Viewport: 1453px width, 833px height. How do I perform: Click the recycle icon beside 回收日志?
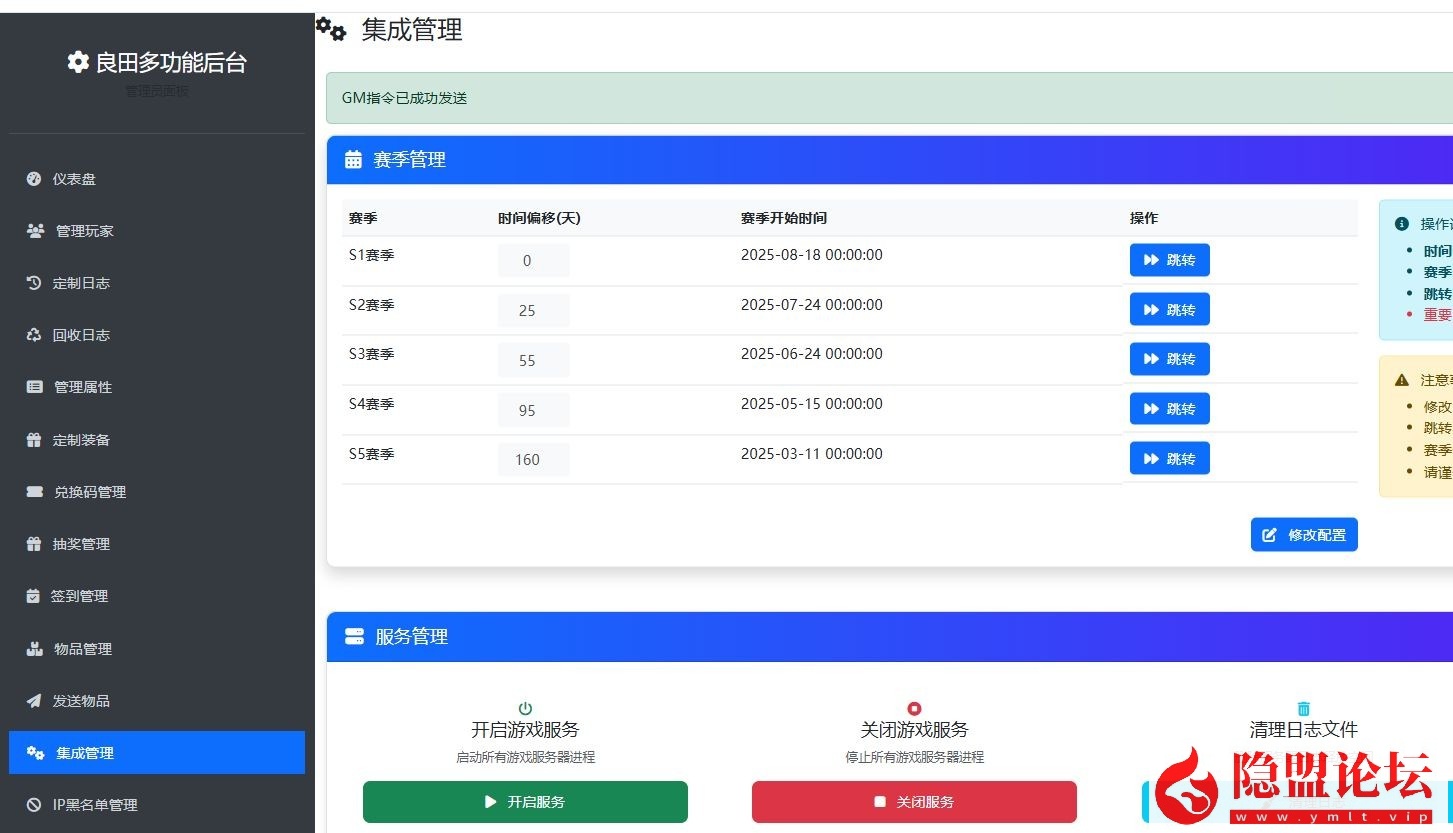pos(34,335)
